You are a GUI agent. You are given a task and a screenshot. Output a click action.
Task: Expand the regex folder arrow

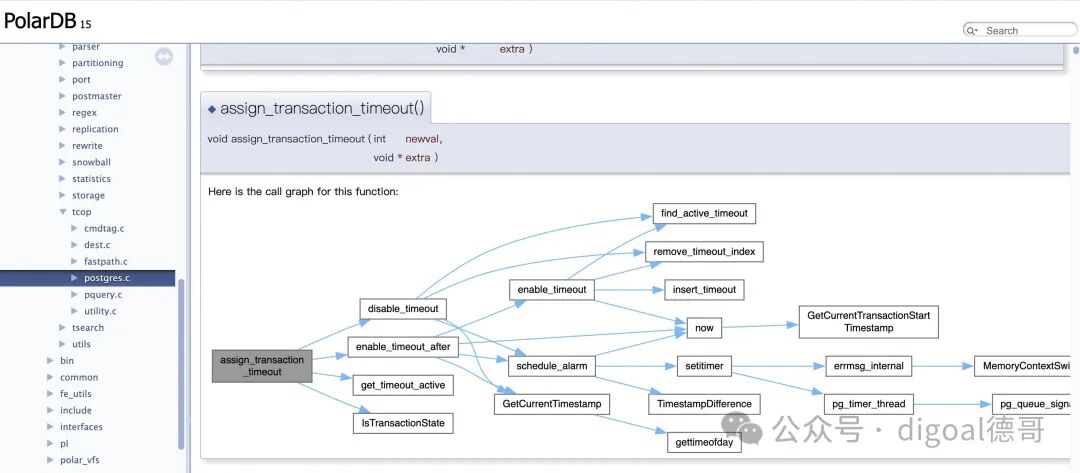click(x=63, y=113)
